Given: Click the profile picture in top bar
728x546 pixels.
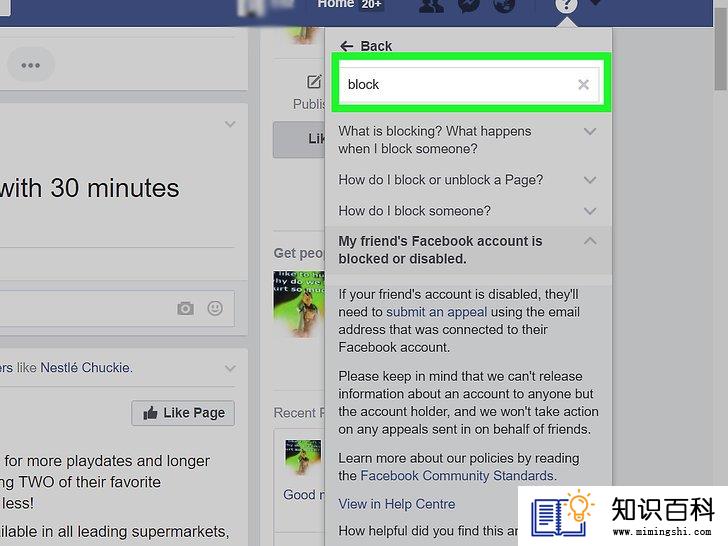Looking at the screenshot, I should tap(252, 7).
